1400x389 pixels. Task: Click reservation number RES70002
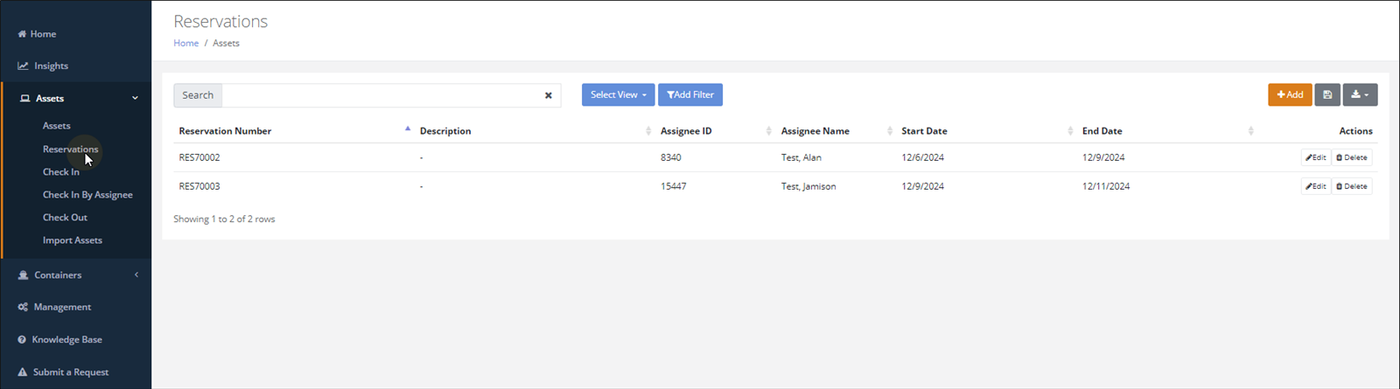coord(200,158)
